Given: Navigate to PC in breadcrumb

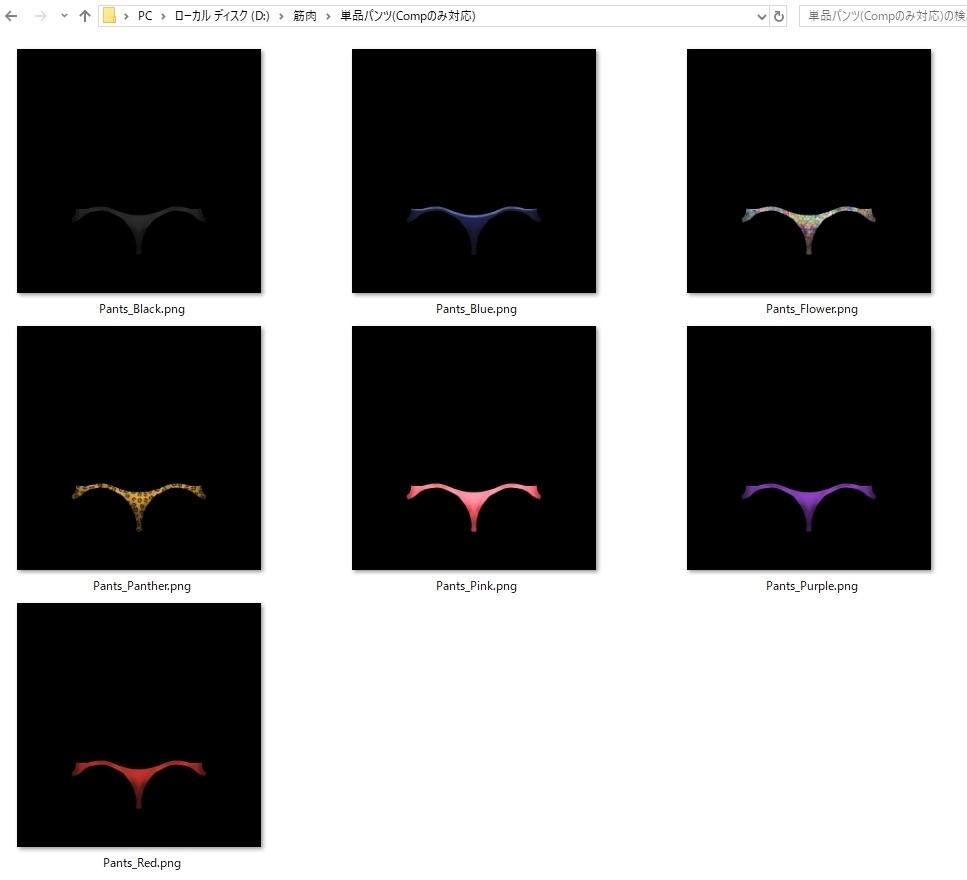Looking at the screenshot, I should (x=145, y=16).
